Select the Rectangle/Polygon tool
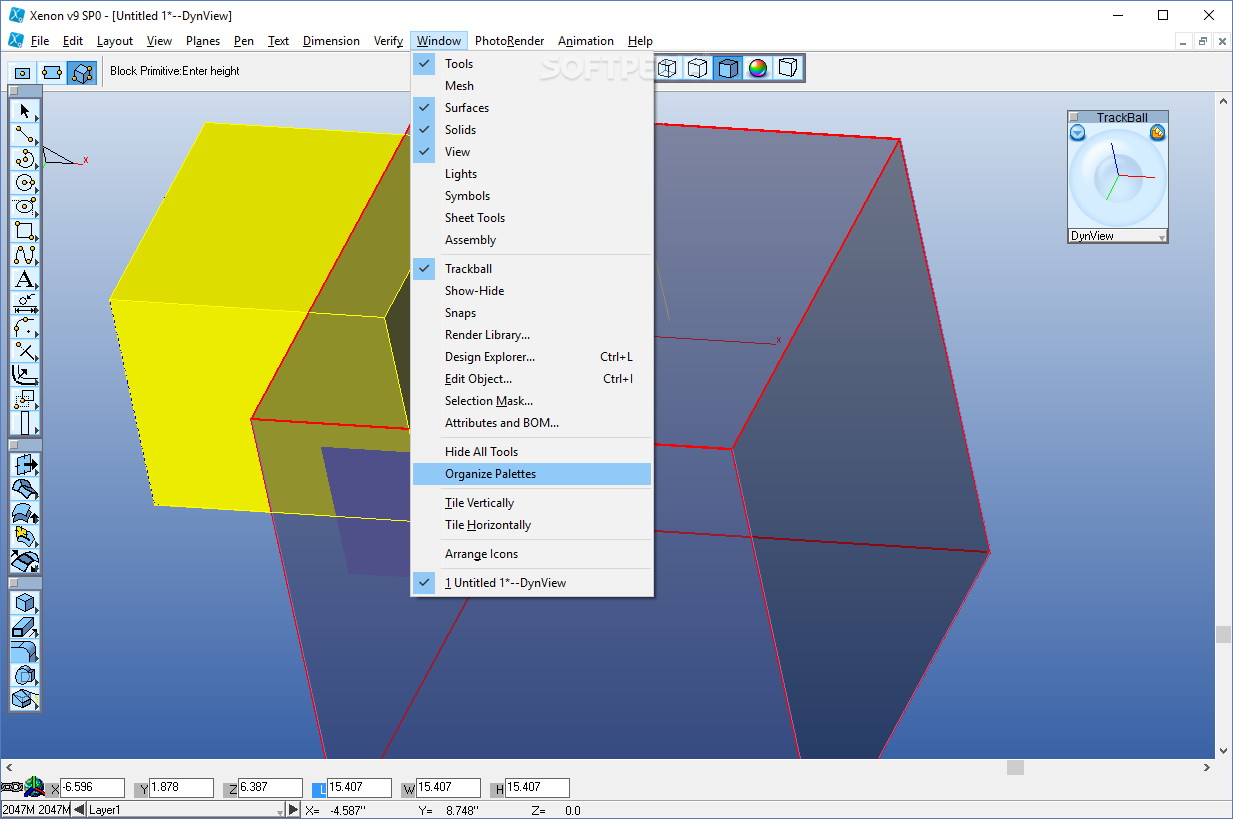The height and width of the screenshot is (819, 1233). pyautogui.click(x=25, y=231)
